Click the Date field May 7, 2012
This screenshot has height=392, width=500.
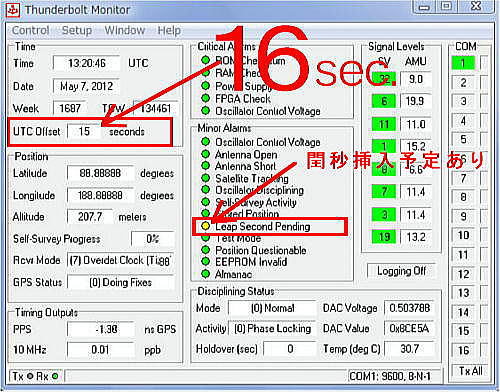point(87,86)
